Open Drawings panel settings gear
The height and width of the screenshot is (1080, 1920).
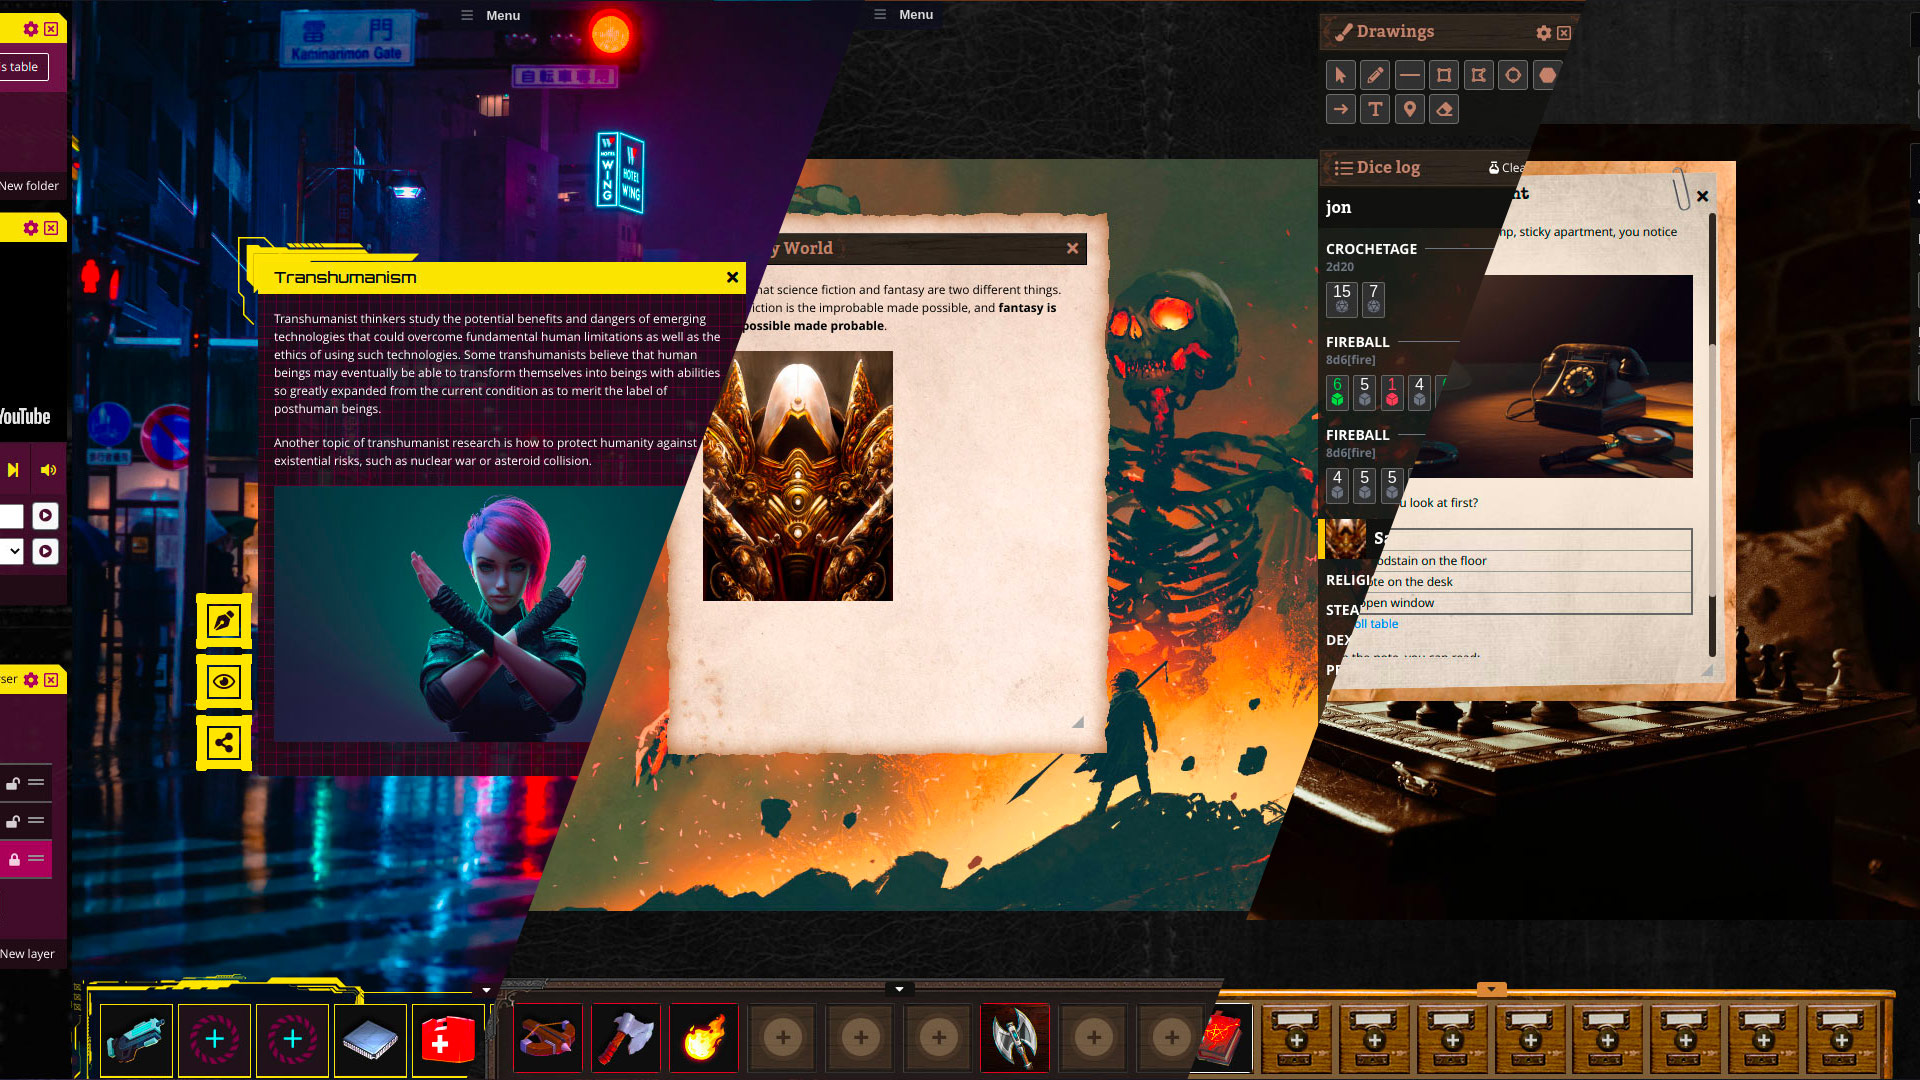(1543, 33)
